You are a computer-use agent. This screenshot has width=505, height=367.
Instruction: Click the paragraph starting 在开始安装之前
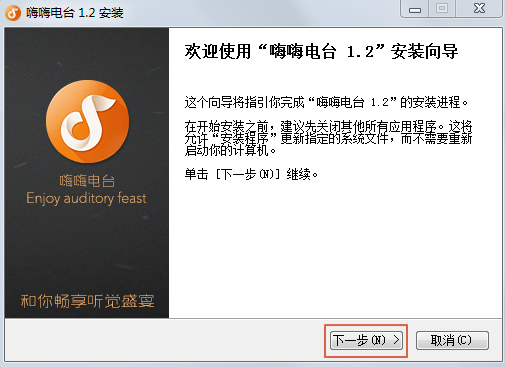point(328,138)
